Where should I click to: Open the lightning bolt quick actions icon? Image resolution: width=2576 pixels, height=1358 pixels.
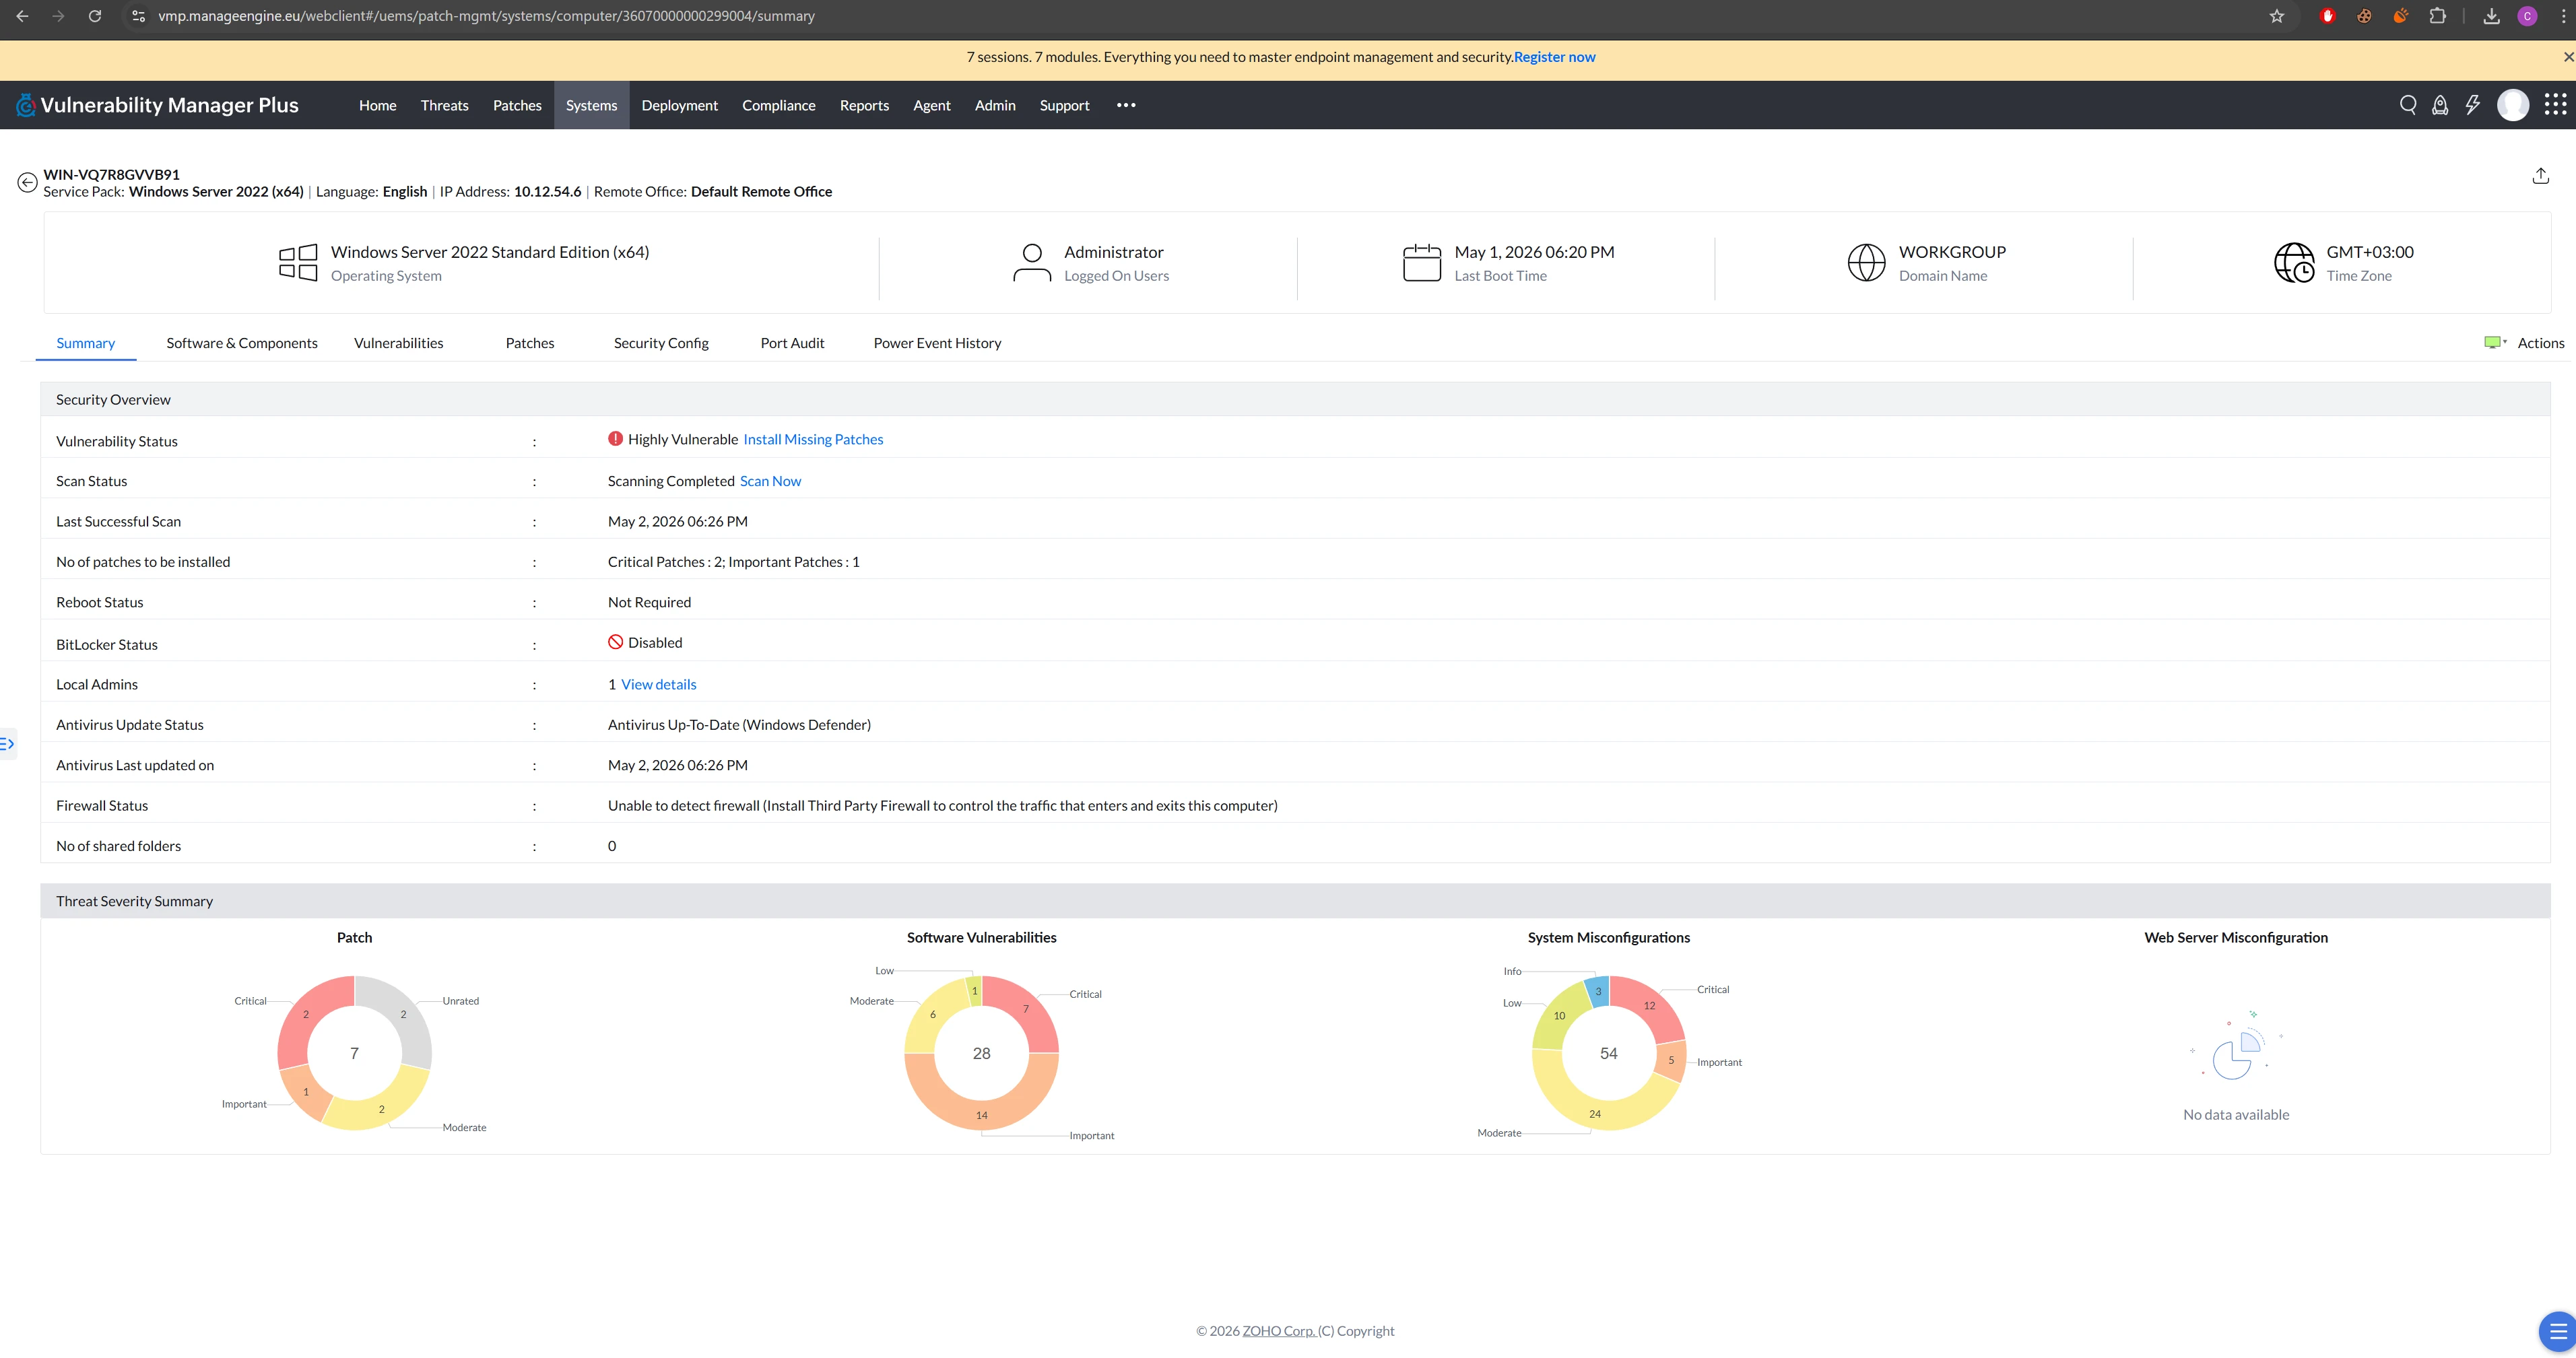tap(2473, 105)
